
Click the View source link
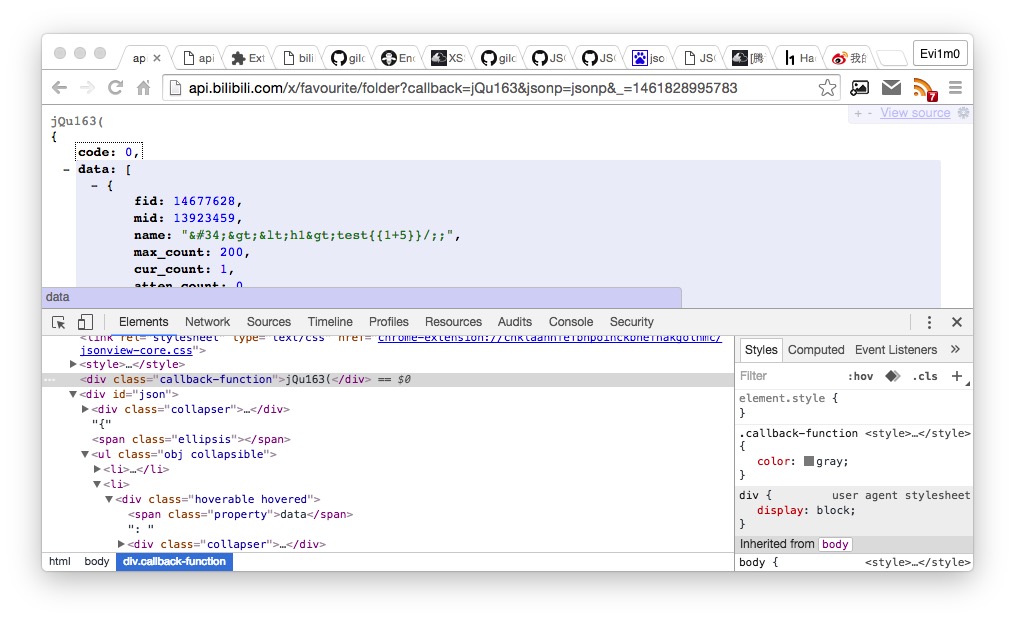tap(914, 113)
